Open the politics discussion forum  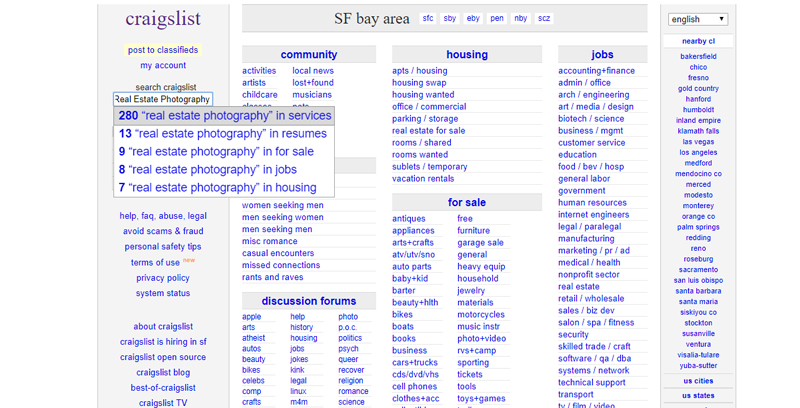coord(350,338)
